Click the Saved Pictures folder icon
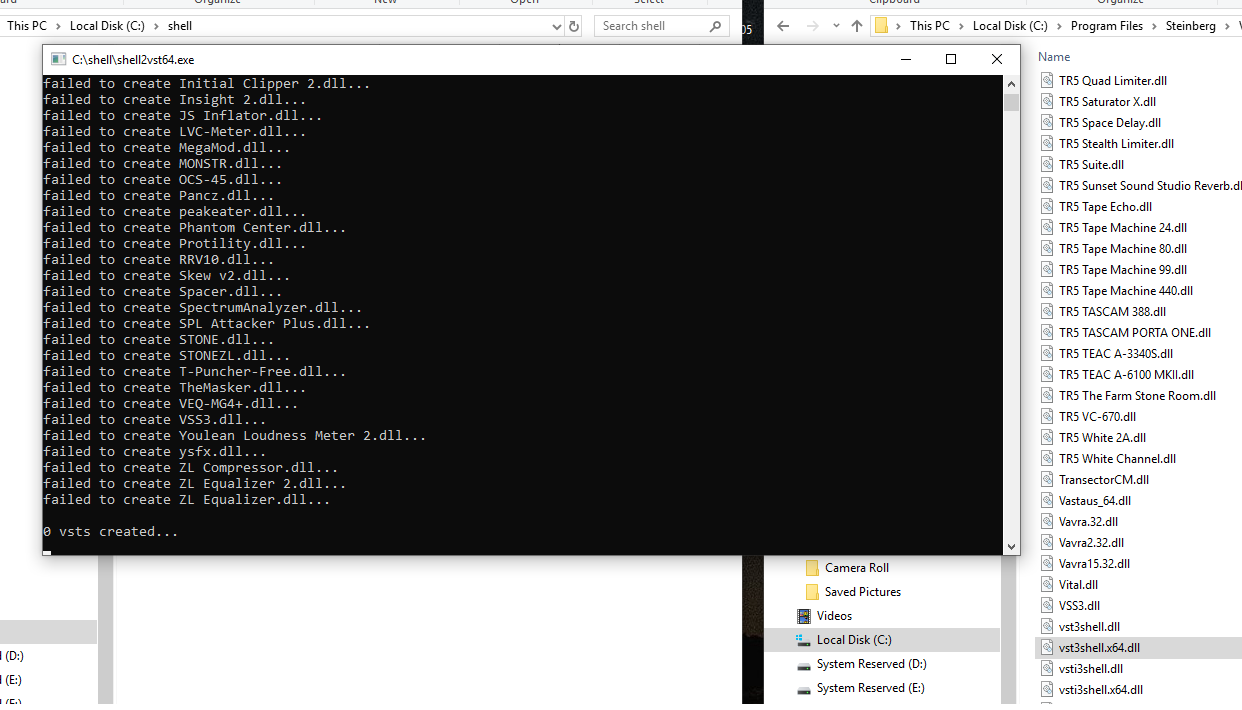The height and width of the screenshot is (710, 1242). point(812,592)
